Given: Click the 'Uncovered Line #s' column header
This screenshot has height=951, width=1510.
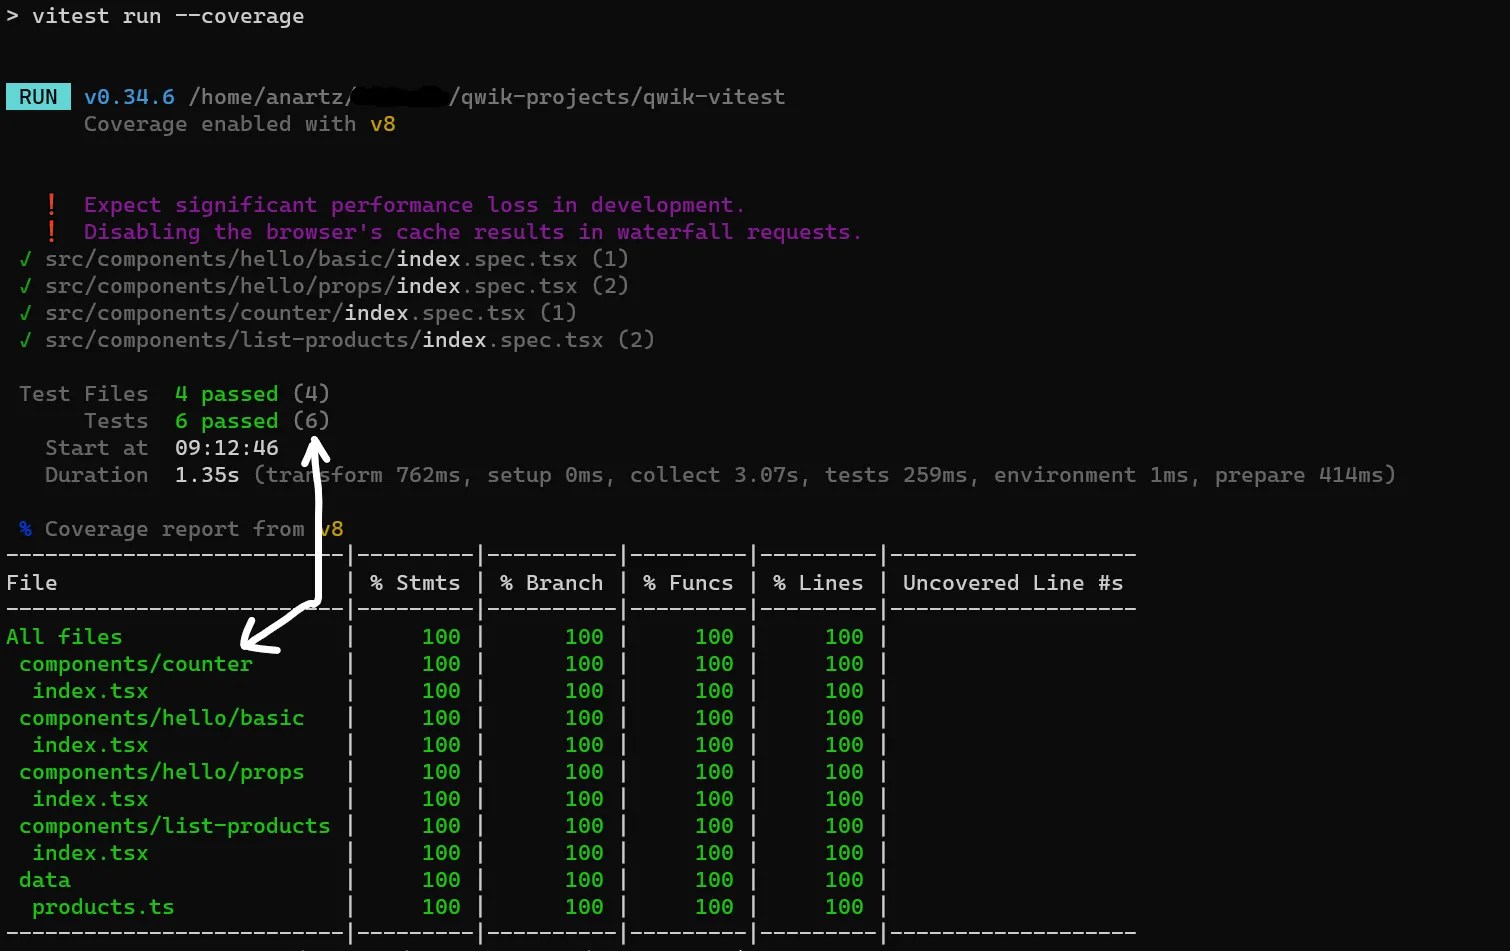Looking at the screenshot, I should click(x=1013, y=583).
